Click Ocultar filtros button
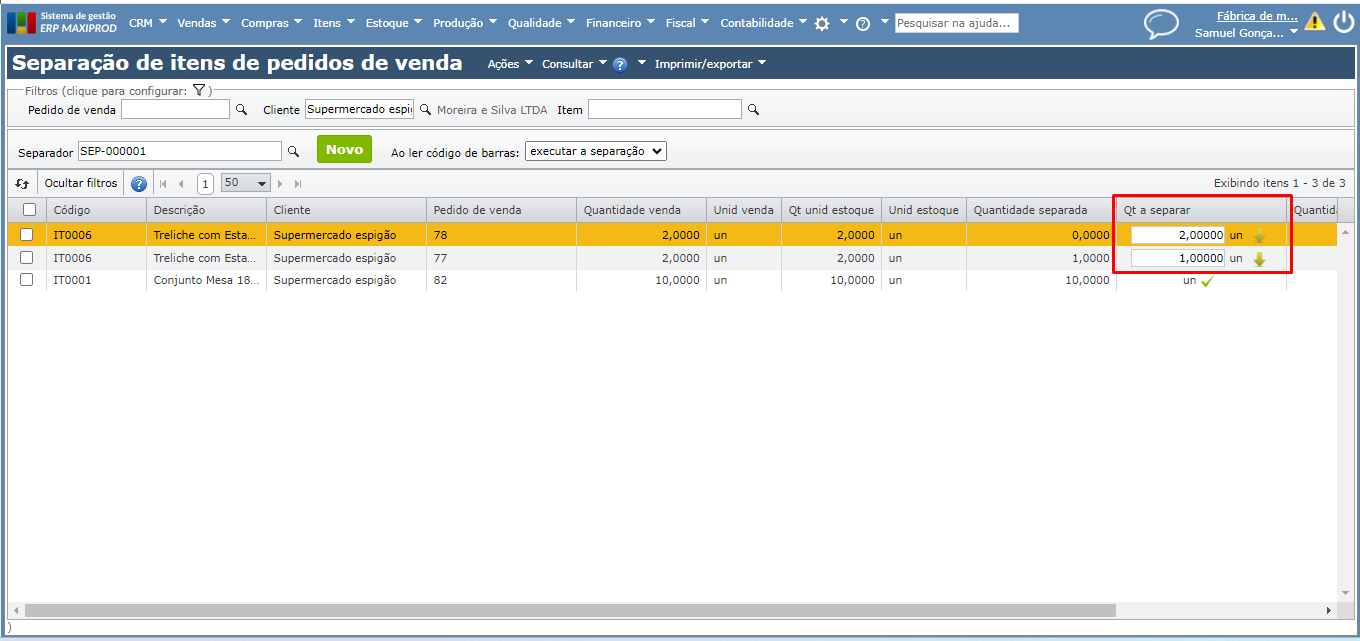Image resolution: width=1360 pixels, height=641 pixels. coord(81,184)
